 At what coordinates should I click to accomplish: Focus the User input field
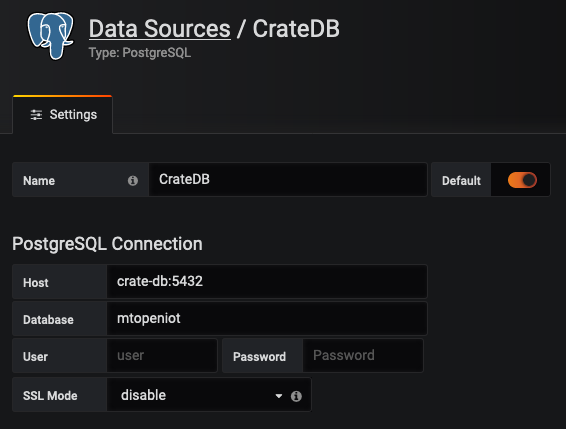tap(162, 356)
